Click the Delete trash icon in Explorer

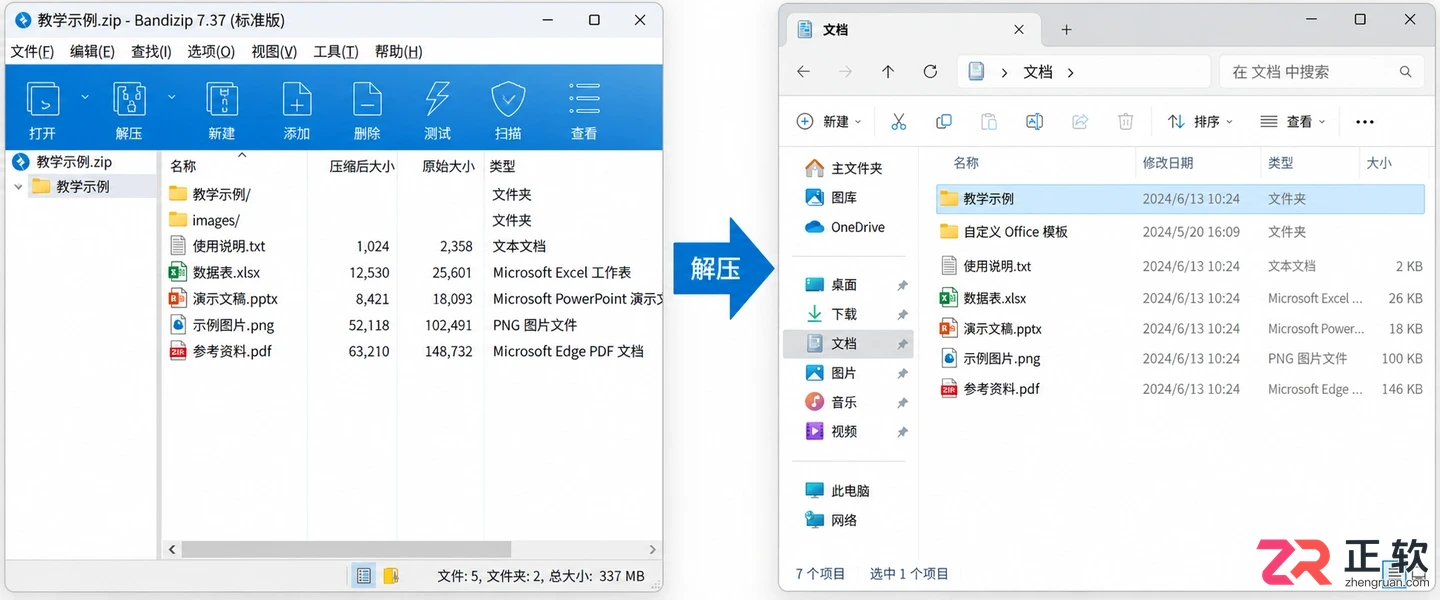coord(1125,121)
